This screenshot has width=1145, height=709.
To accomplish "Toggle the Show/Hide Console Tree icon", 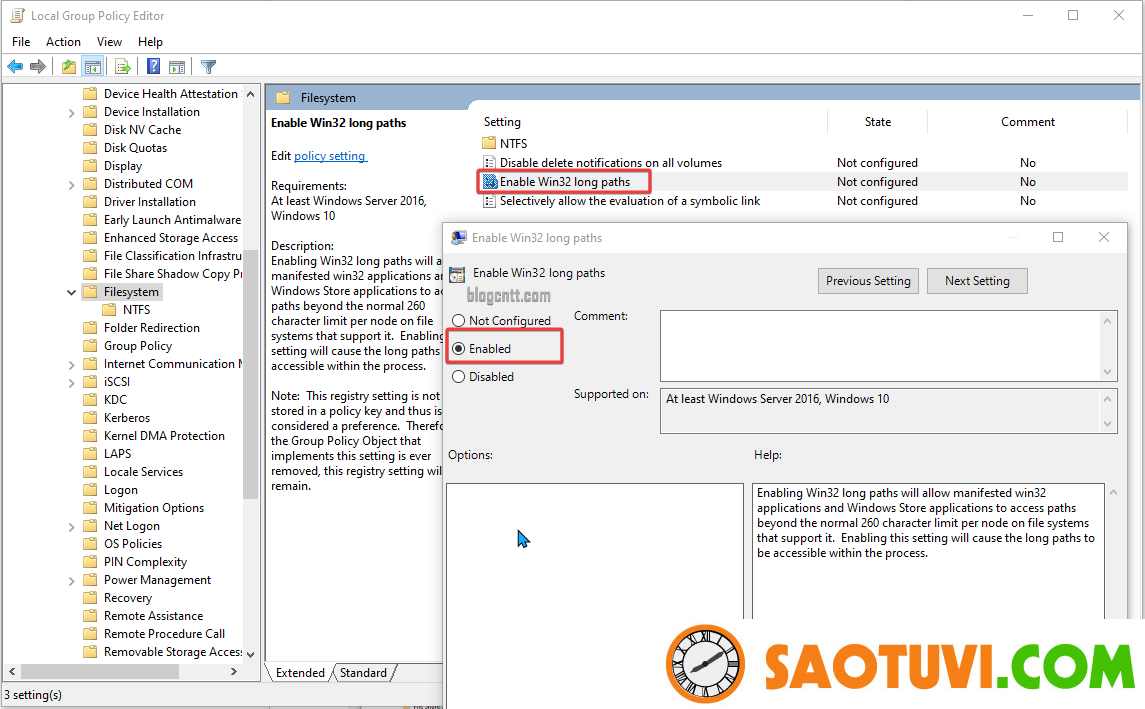I will [93, 67].
